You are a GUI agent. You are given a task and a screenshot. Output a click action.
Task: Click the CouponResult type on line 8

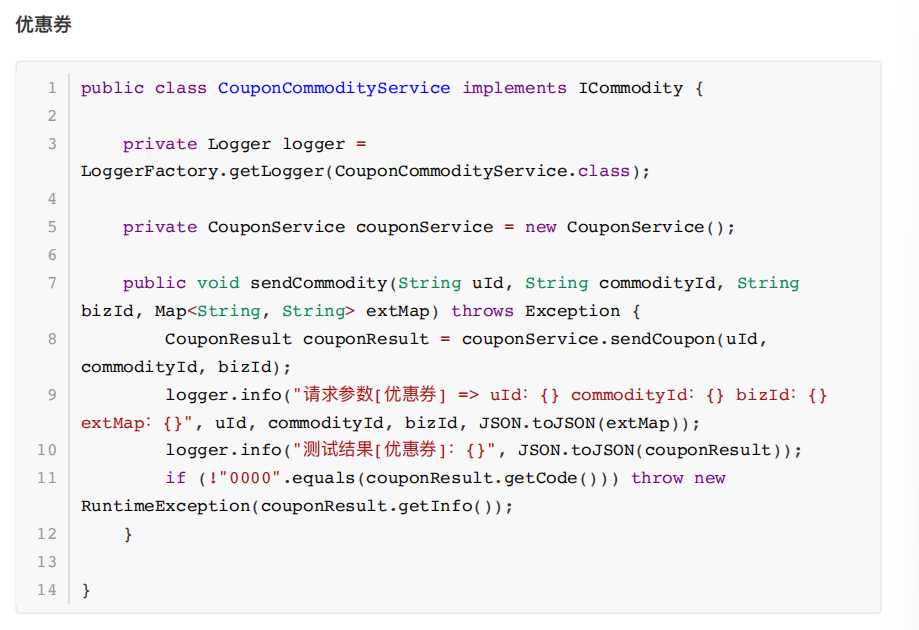click(228, 339)
